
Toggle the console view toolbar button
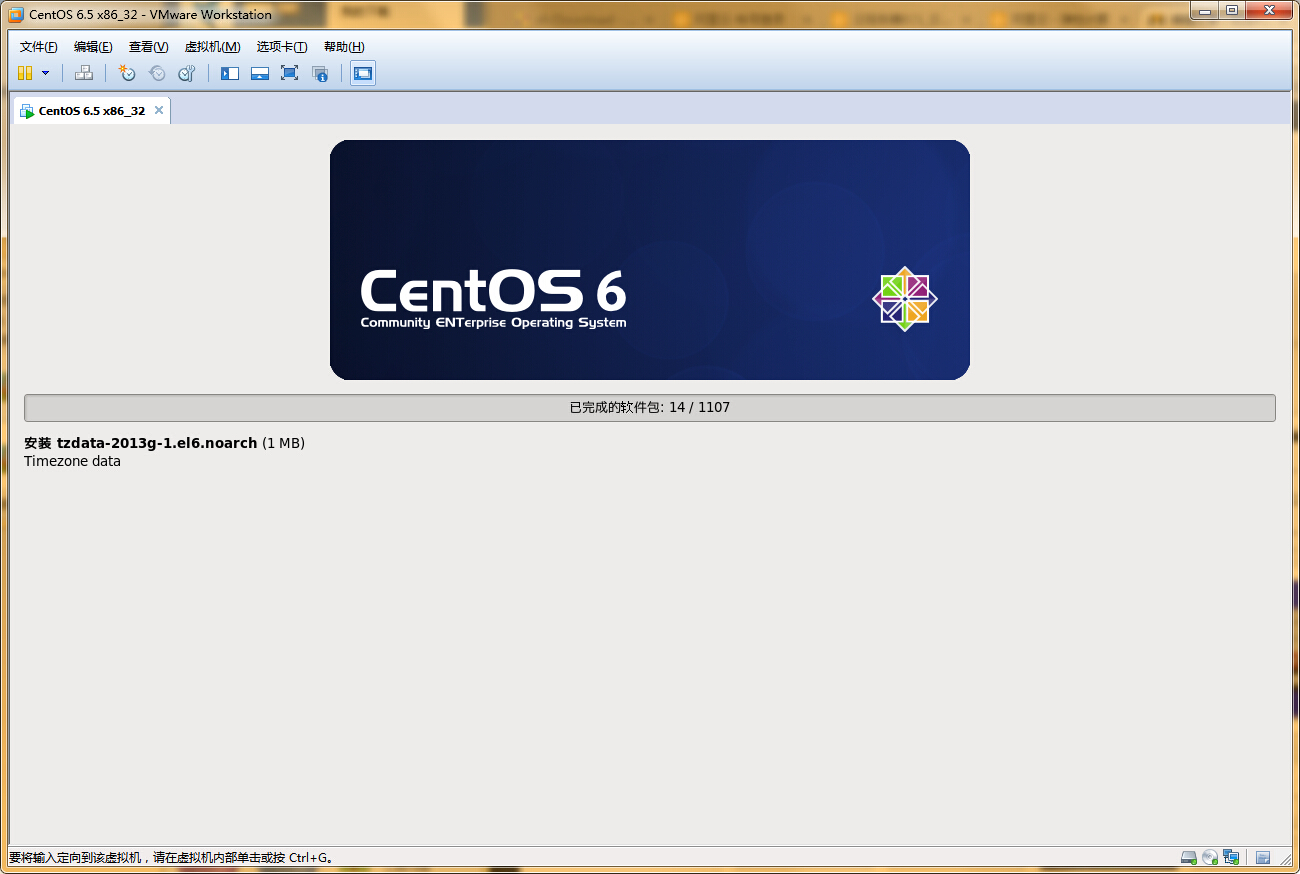(x=363, y=73)
